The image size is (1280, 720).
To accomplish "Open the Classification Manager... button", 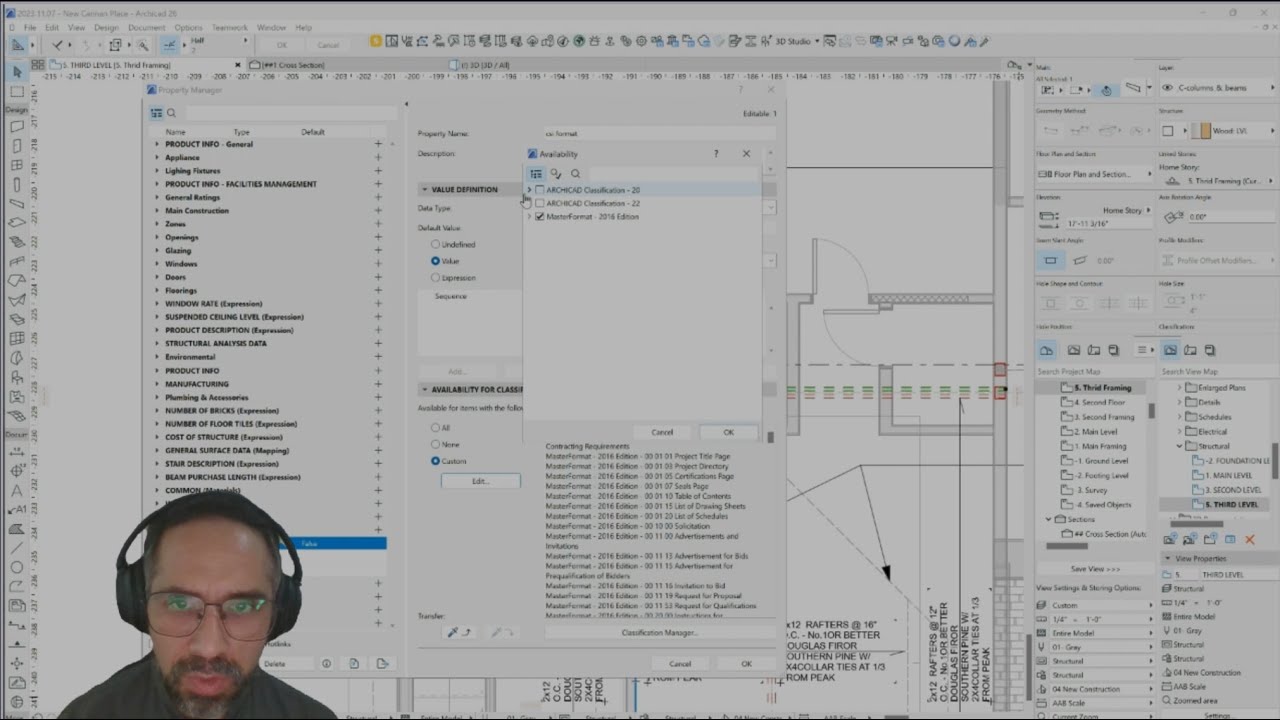I will 659,632.
